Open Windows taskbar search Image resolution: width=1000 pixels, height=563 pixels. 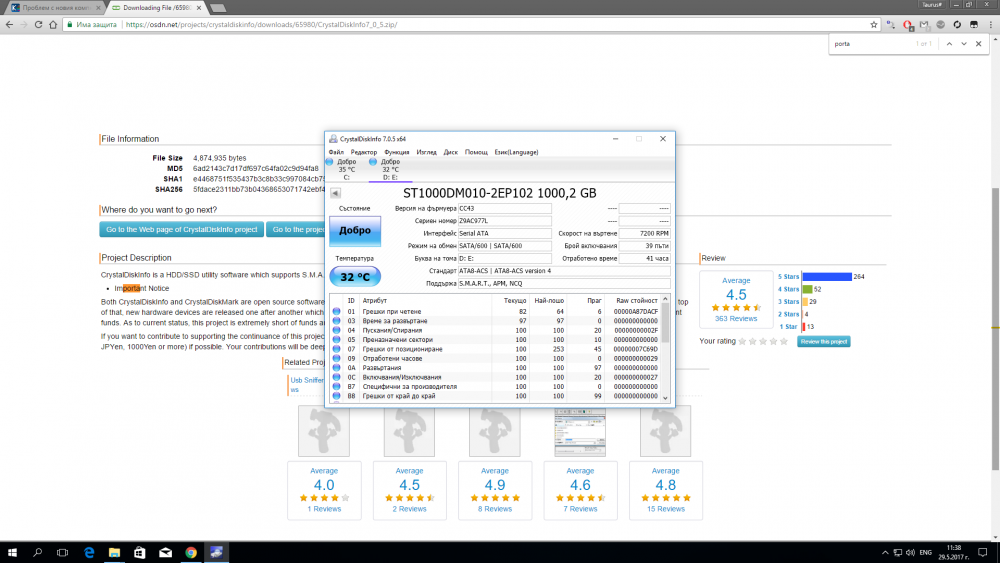(x=38, y=553)
